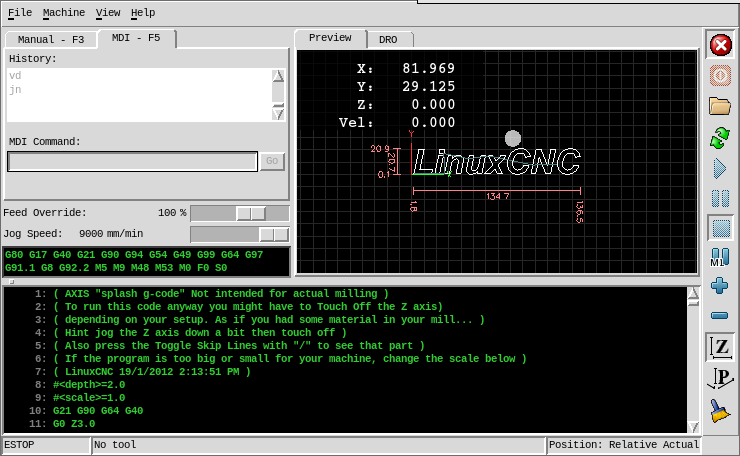Zoom out with the blue minus icon
The image size is (740, 456).
(x=720, y=315)
